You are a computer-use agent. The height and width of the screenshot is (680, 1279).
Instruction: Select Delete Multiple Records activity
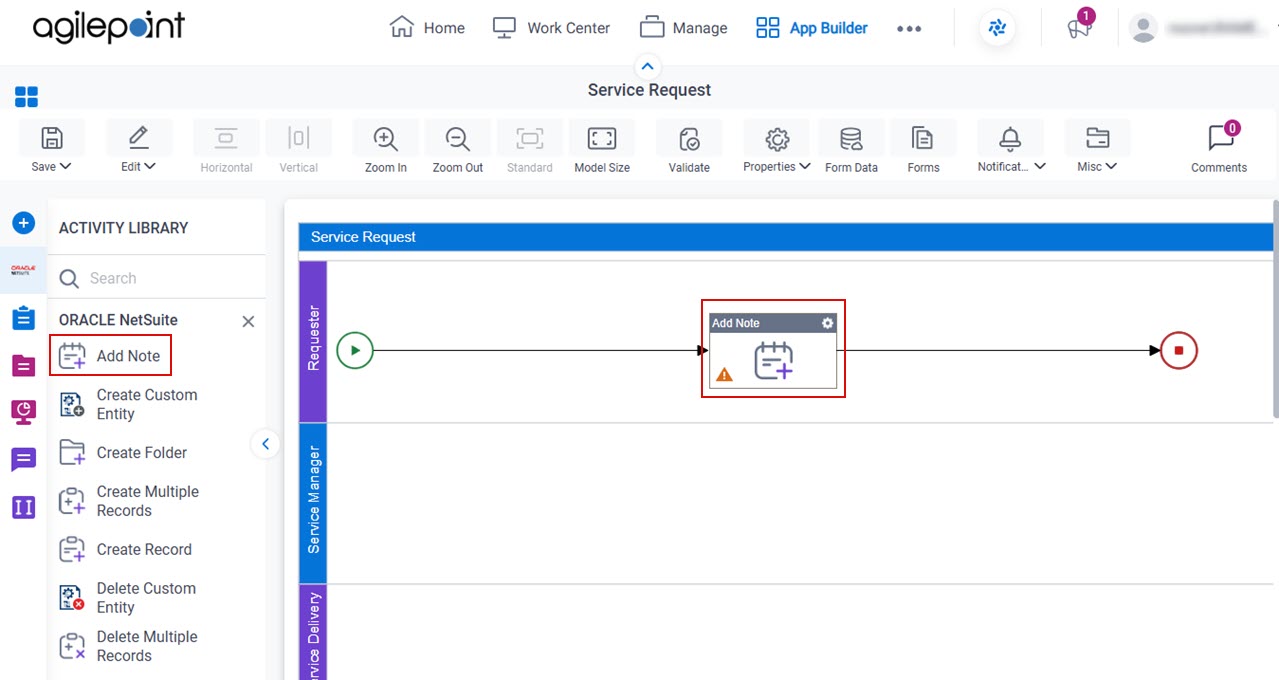tap(130, 646)
